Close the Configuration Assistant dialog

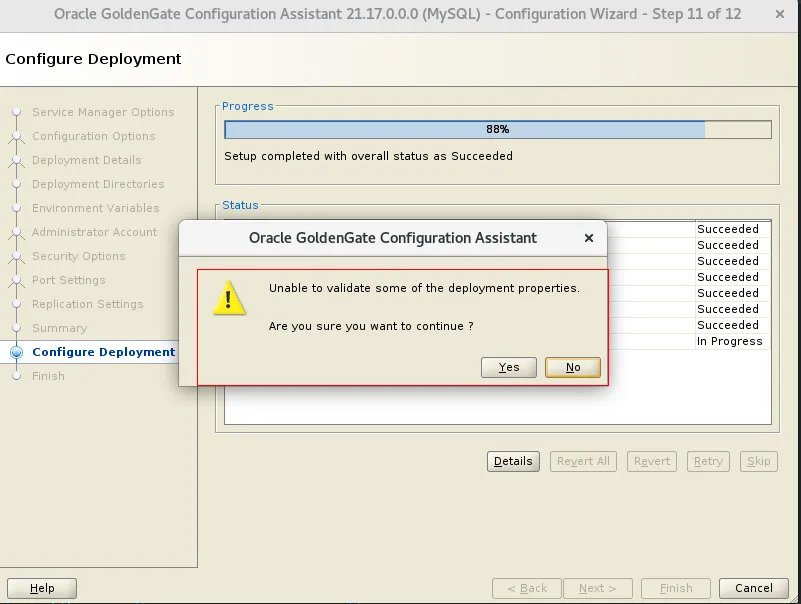pos(589,238)
